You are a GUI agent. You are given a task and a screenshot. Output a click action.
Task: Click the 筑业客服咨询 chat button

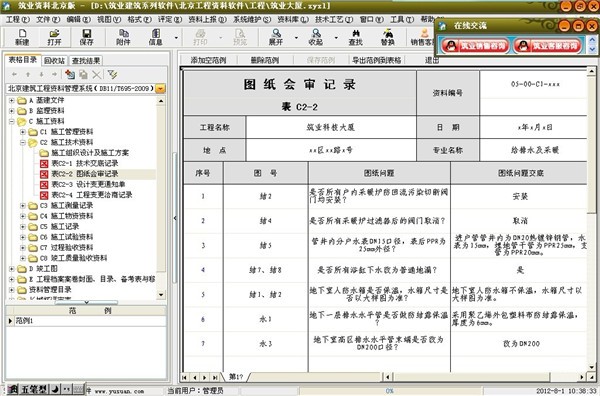click(548, 46)
